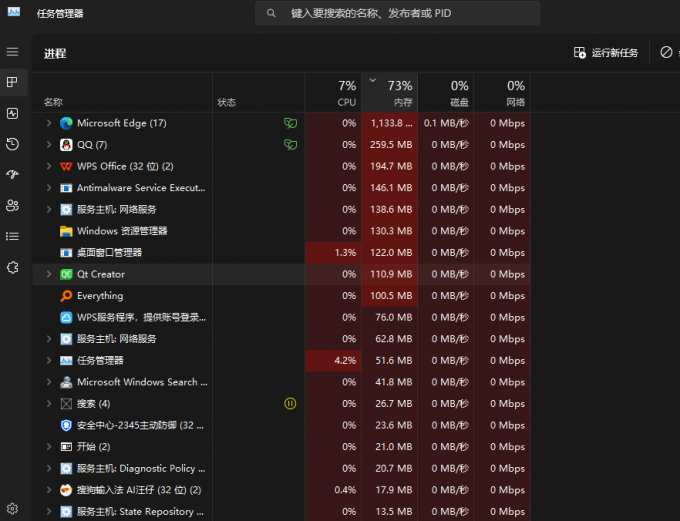The image size is (680, 521).
Task: Click the 146.1 MB value for Antimalware Service
Action: pos(391,188)
